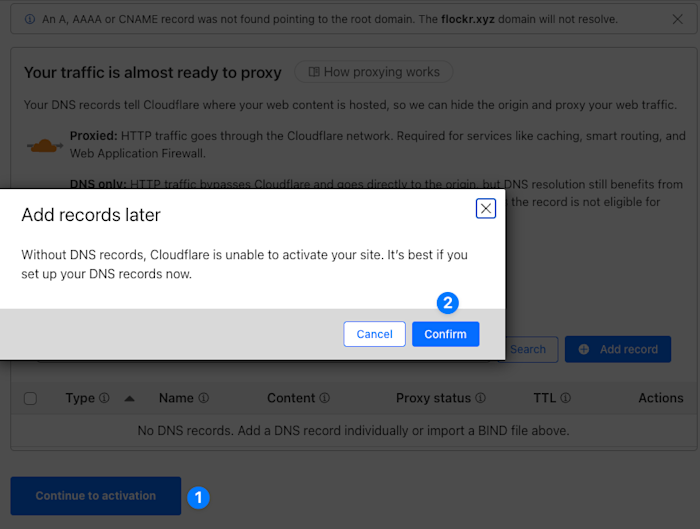
Task: Close the Add records later dialog
Action: click(486, 208)
